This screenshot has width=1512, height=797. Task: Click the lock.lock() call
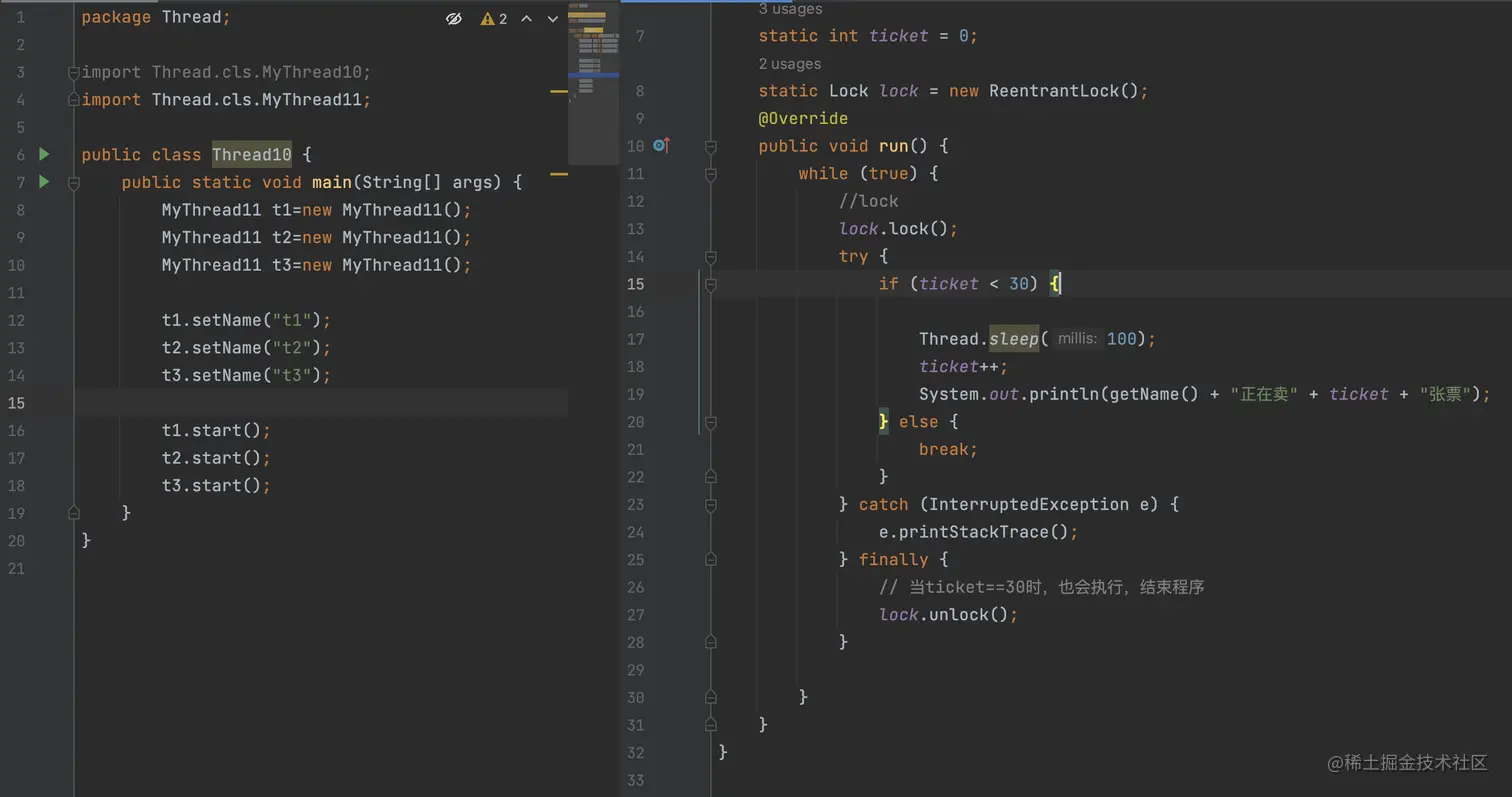(898, 229)
